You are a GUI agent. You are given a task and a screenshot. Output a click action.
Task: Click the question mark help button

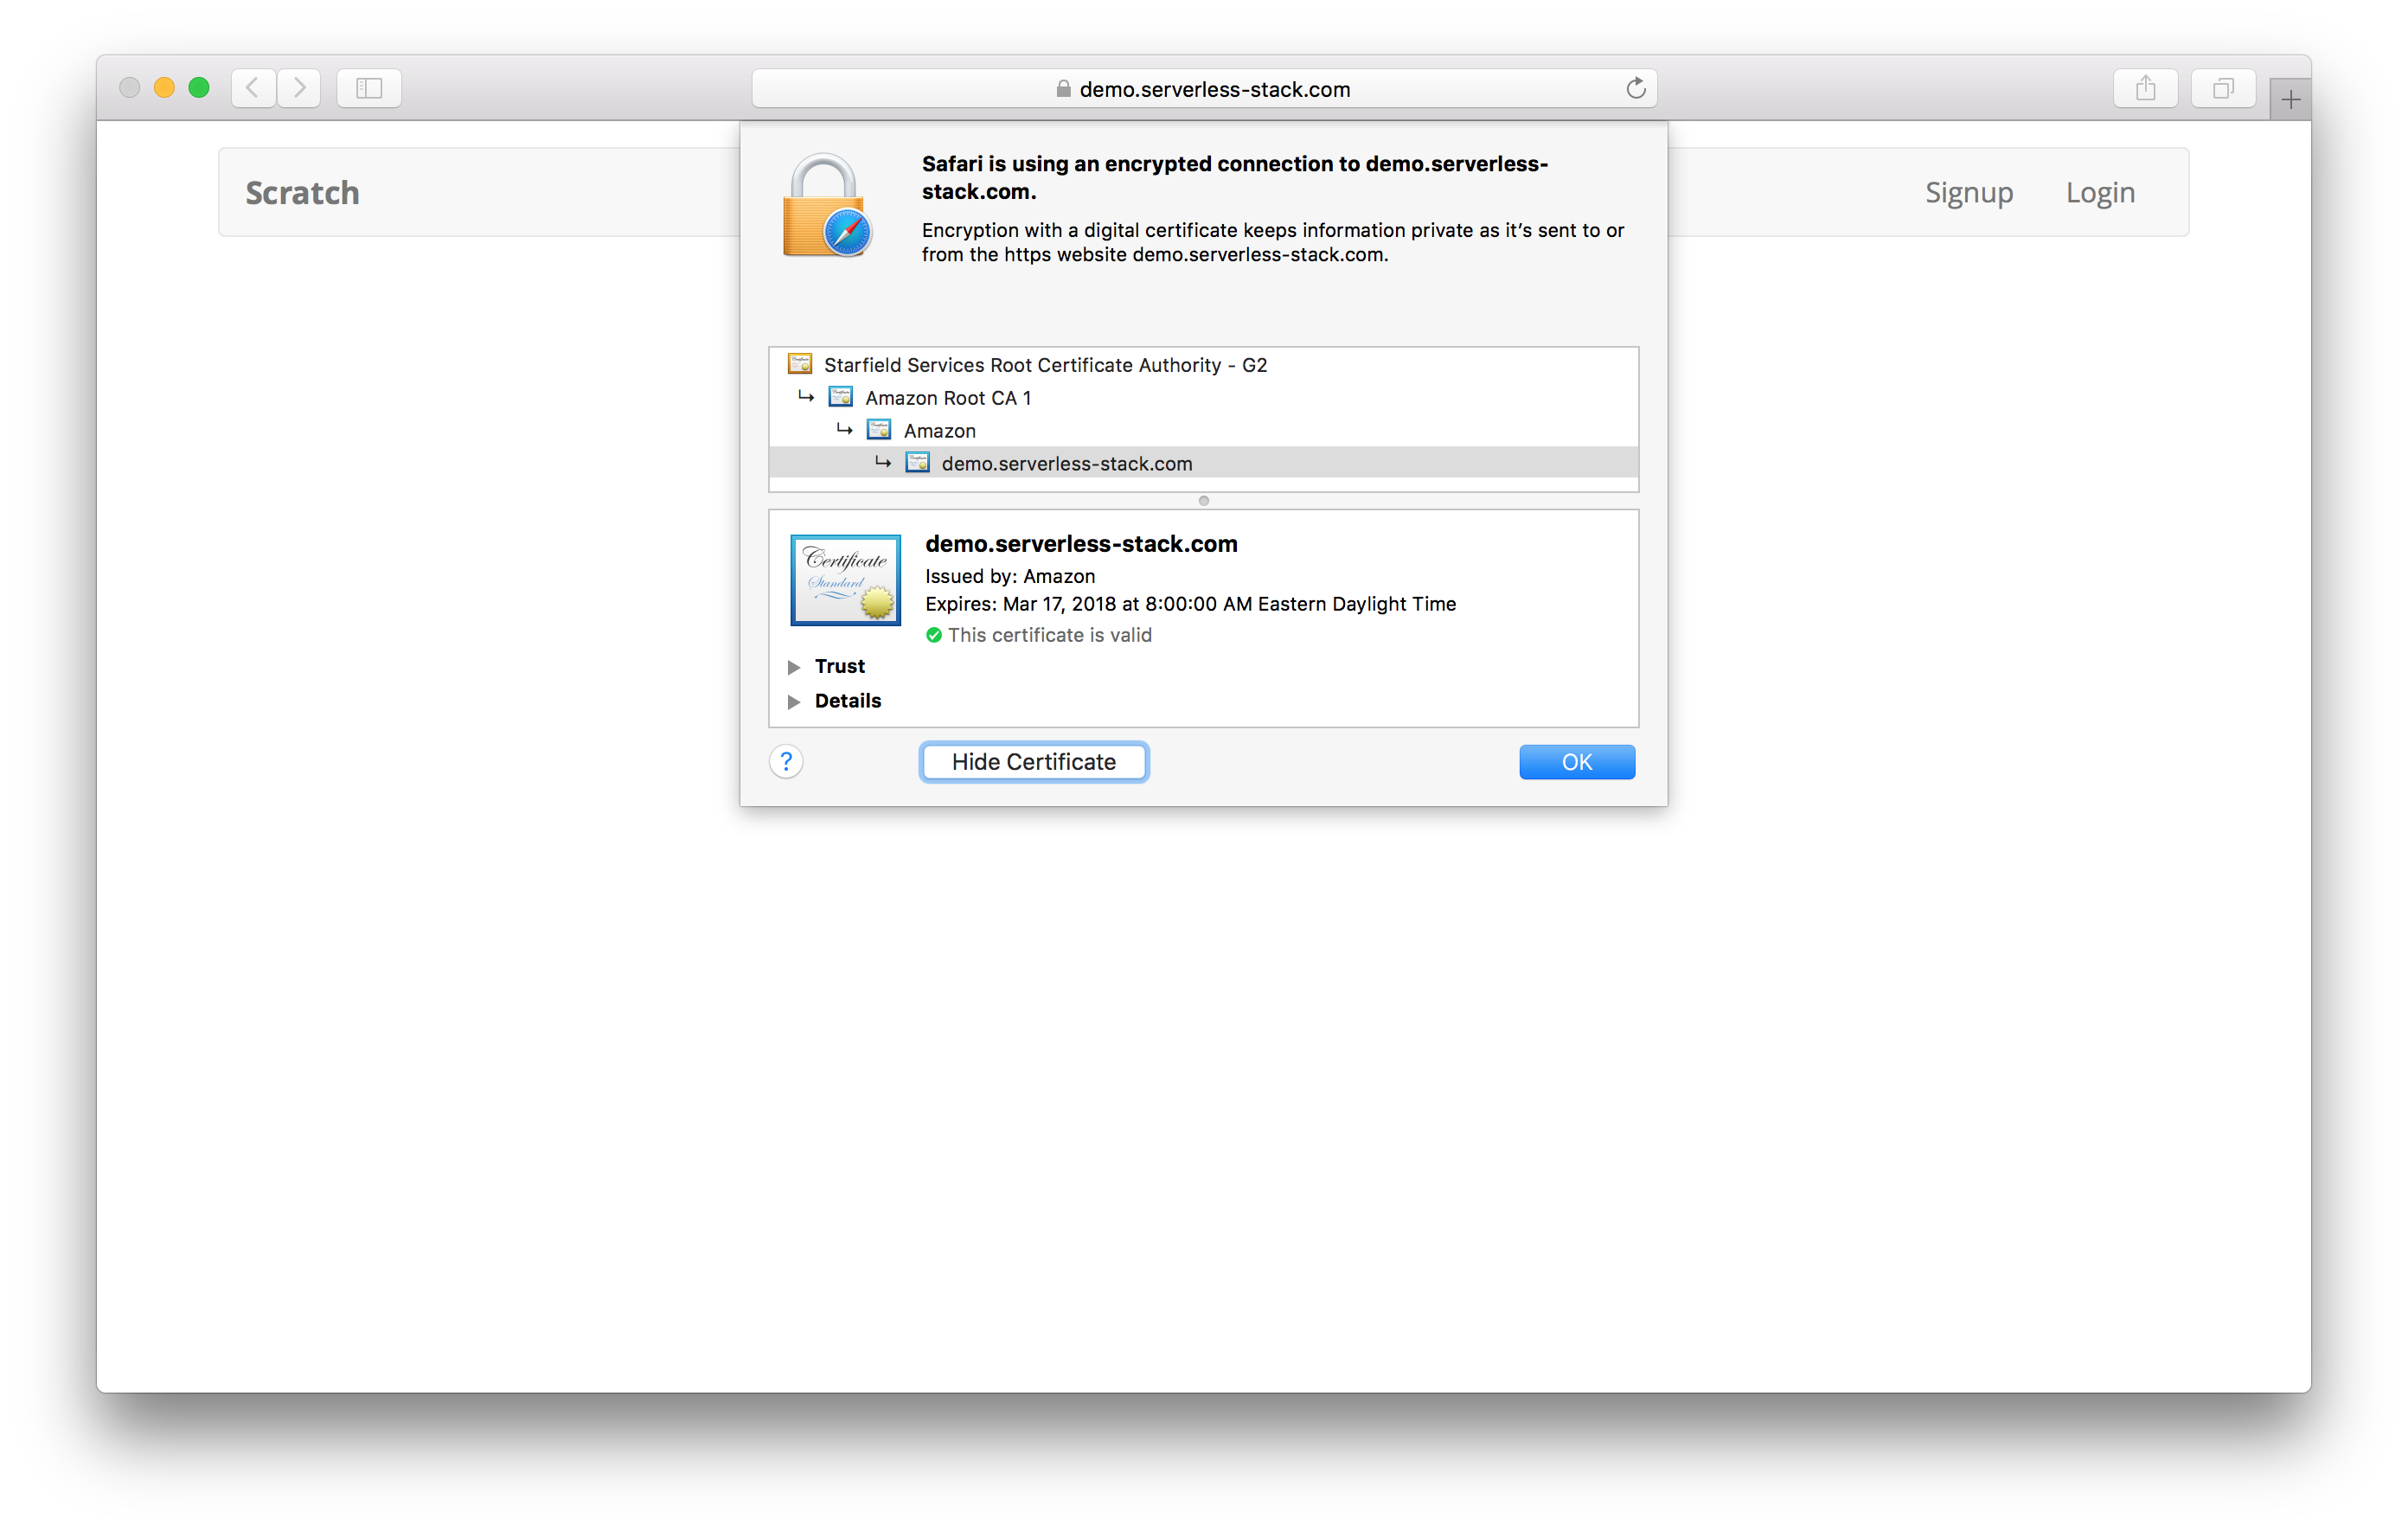(786, 762)
